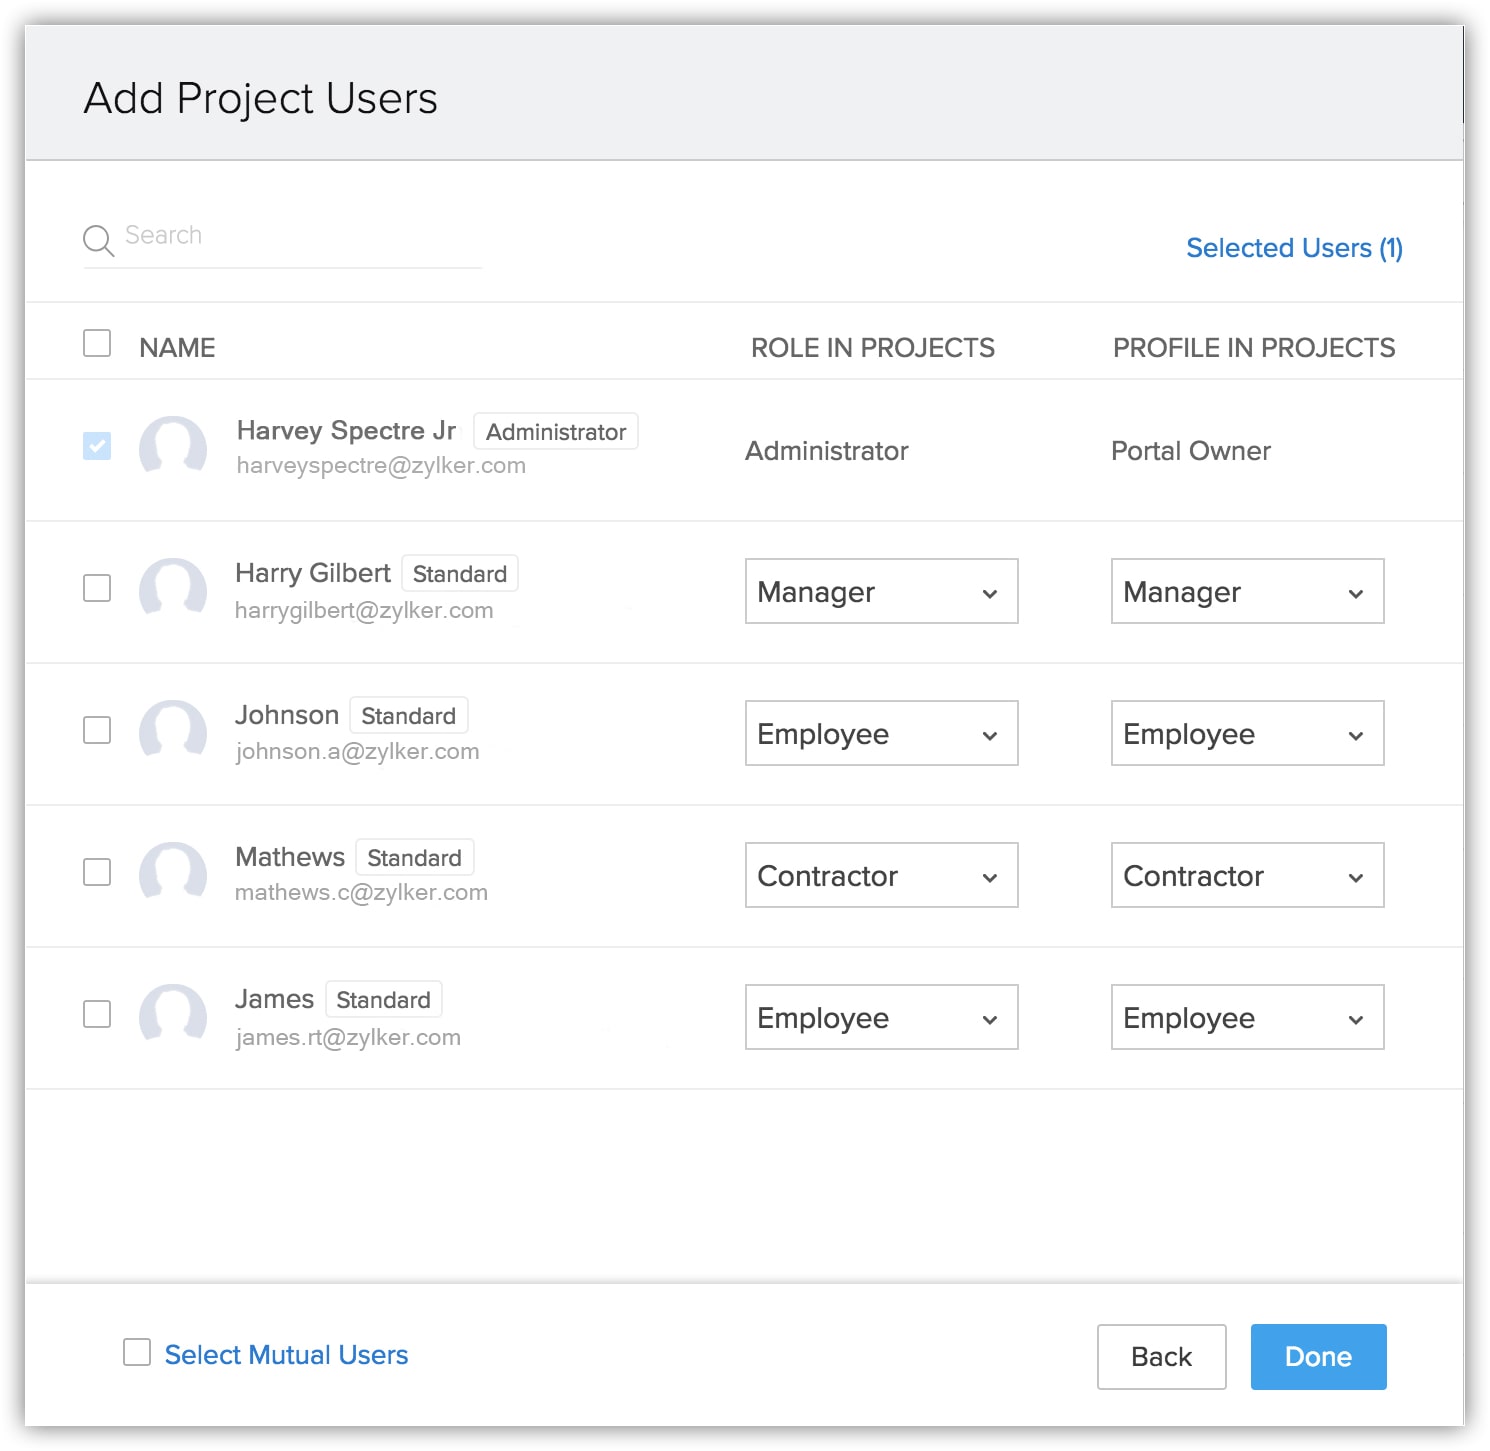This screenshot has width=1490, height=1451.
Task: Click the Administrator badge next to Harvey
Action: pyautogui.click(x=556, y=432)
